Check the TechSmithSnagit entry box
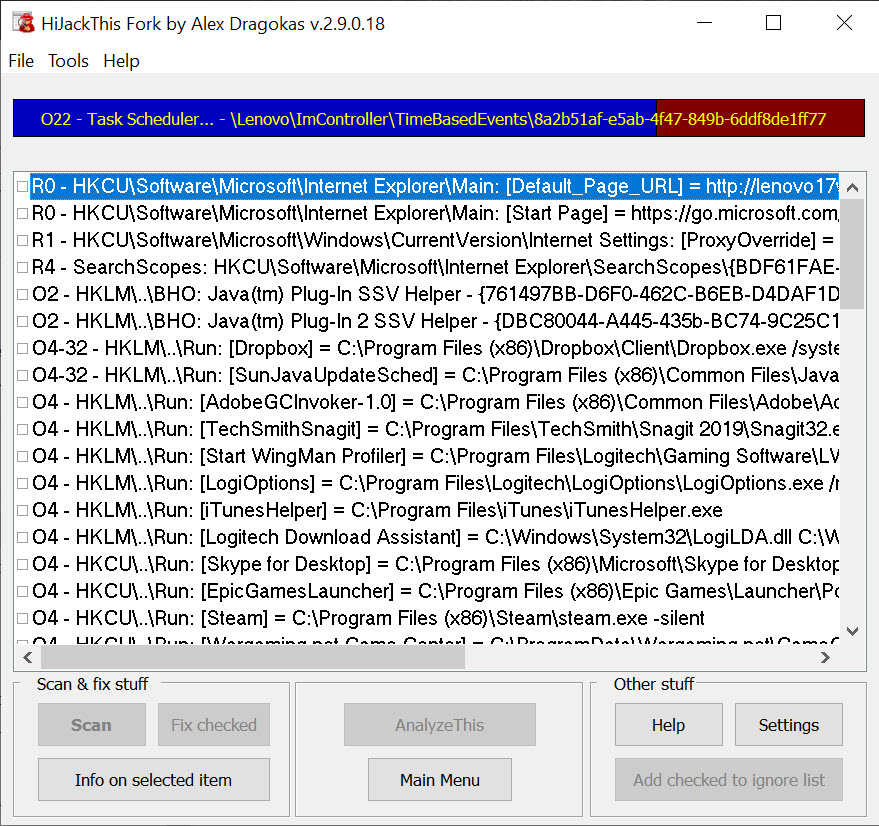This screenshot has width=879, height=826. point(22,429)
